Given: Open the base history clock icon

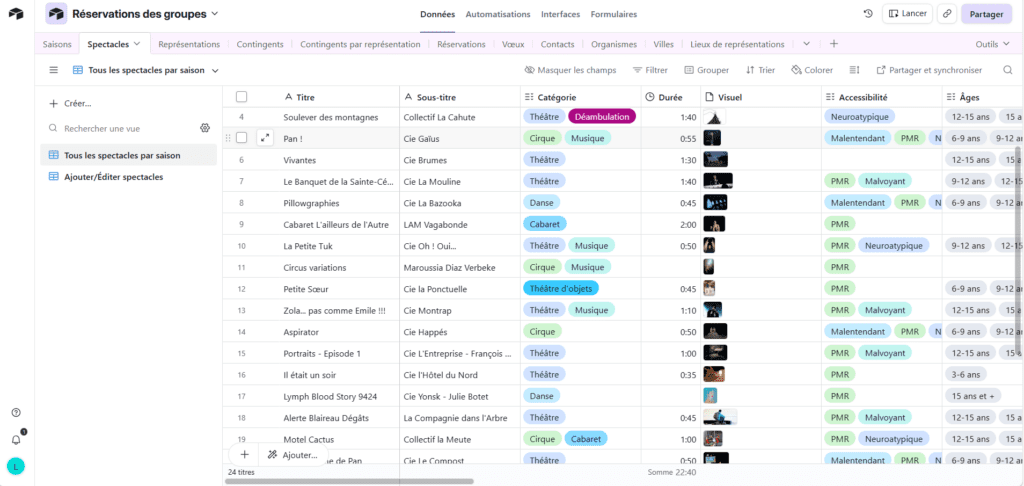Looking at the screenshot, I should 868,14.
